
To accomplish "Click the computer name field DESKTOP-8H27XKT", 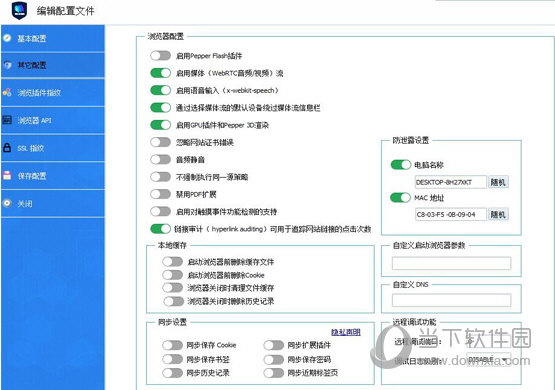I will 451,182.
